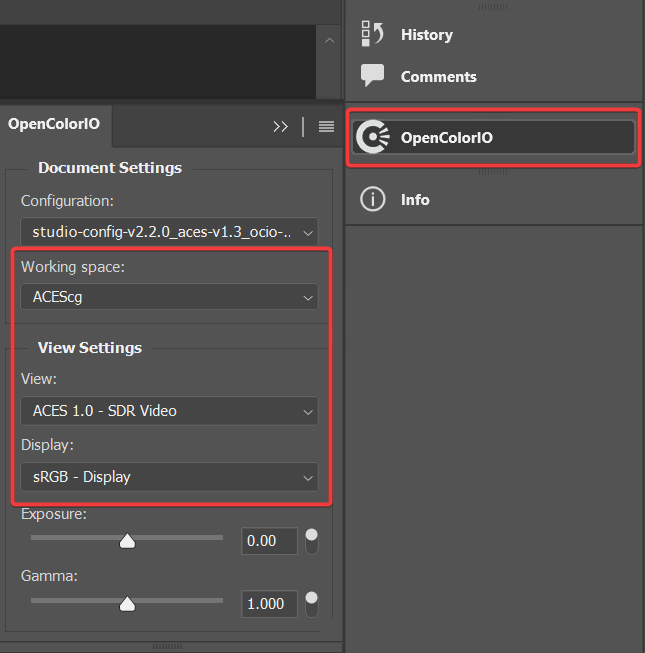
Task: Click the OpenColorIO logo icon in the dock
Action: click(x=373, y=138)
